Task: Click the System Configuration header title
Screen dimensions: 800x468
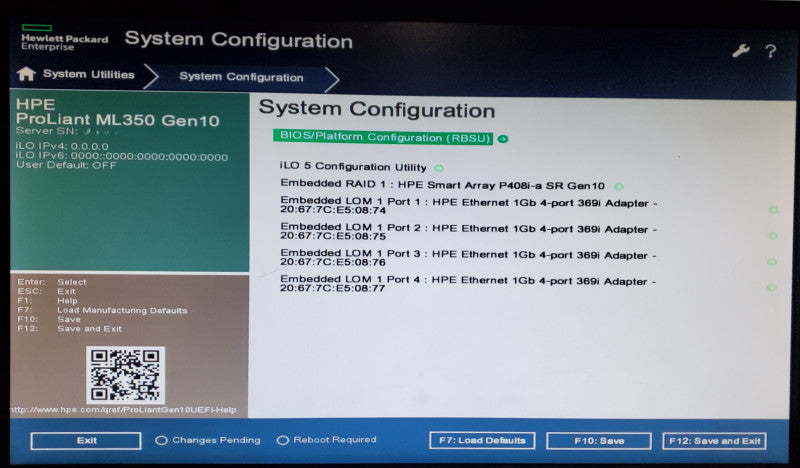Action: tap(239, 40)
